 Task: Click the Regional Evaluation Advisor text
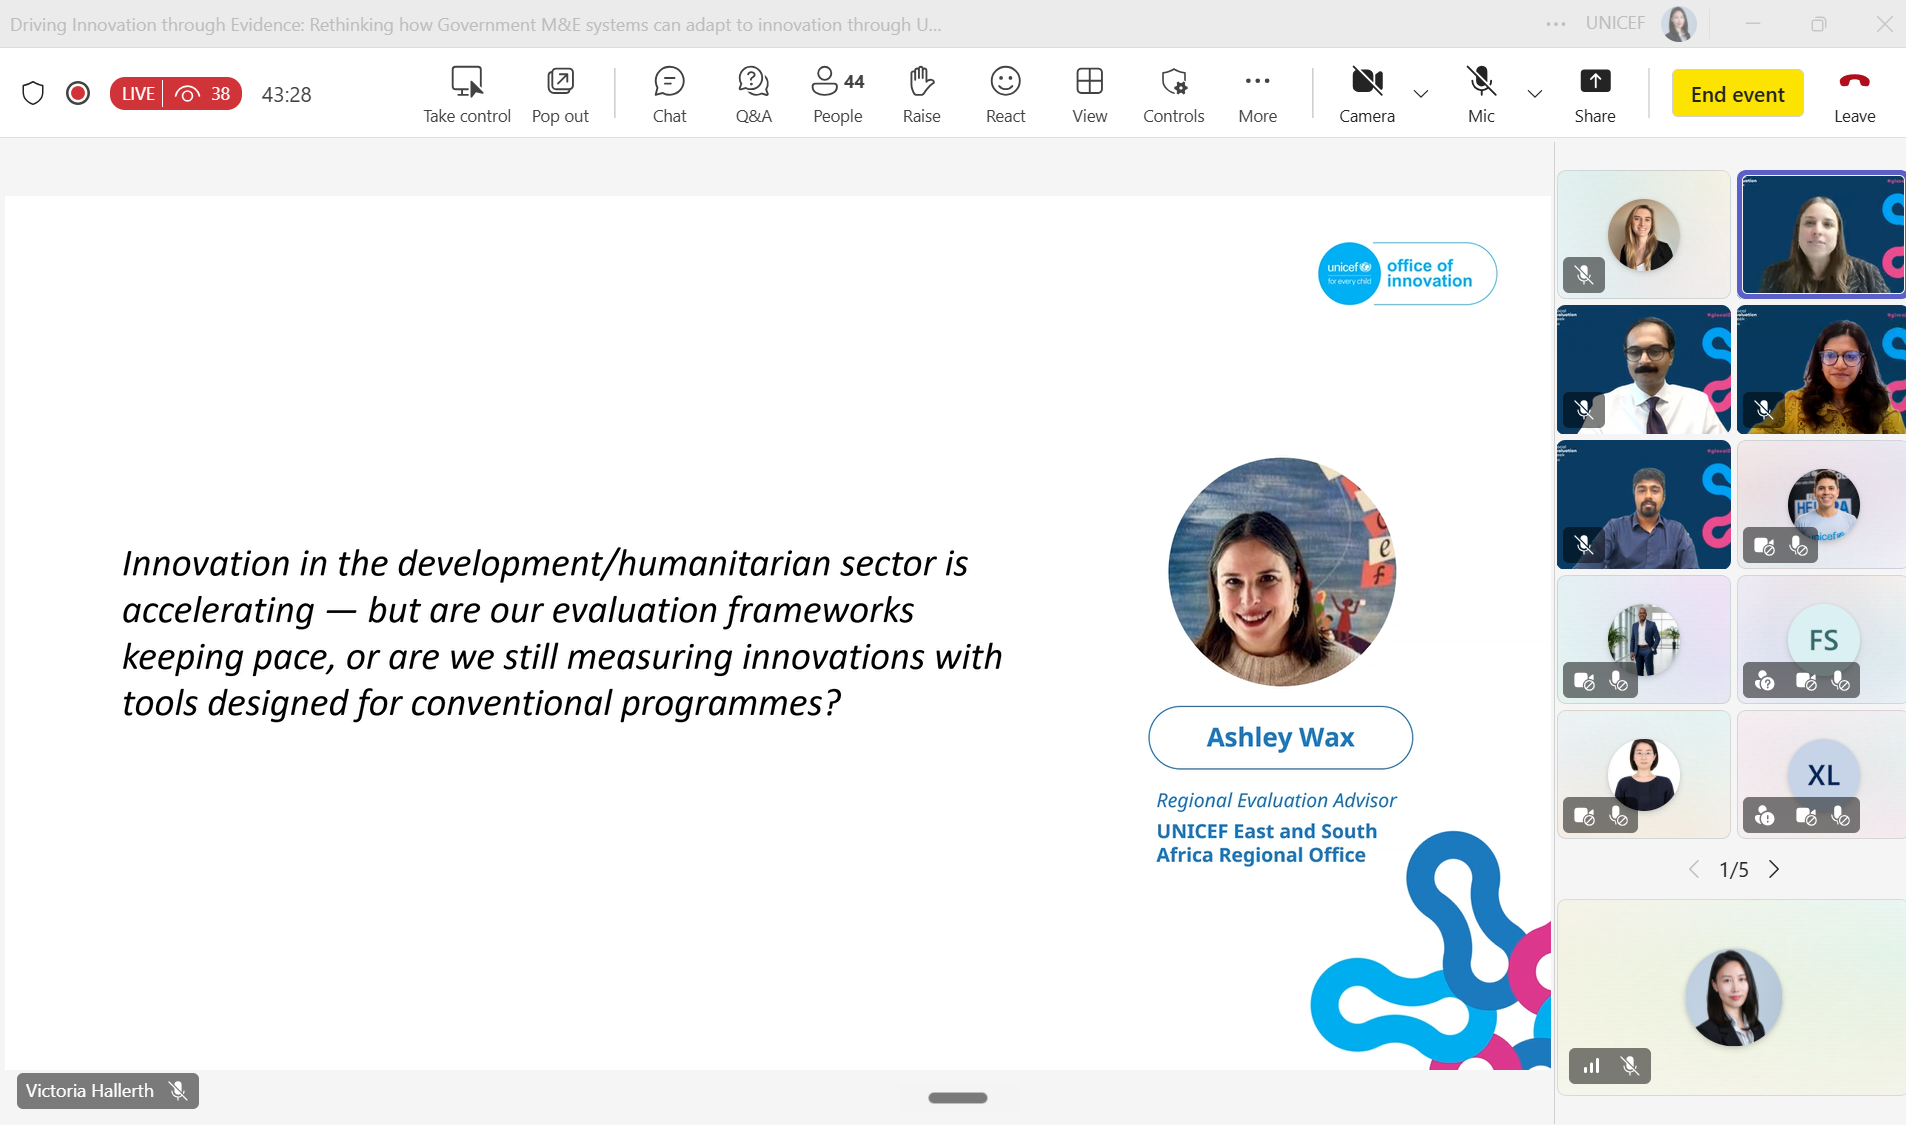pos(1276,800)
